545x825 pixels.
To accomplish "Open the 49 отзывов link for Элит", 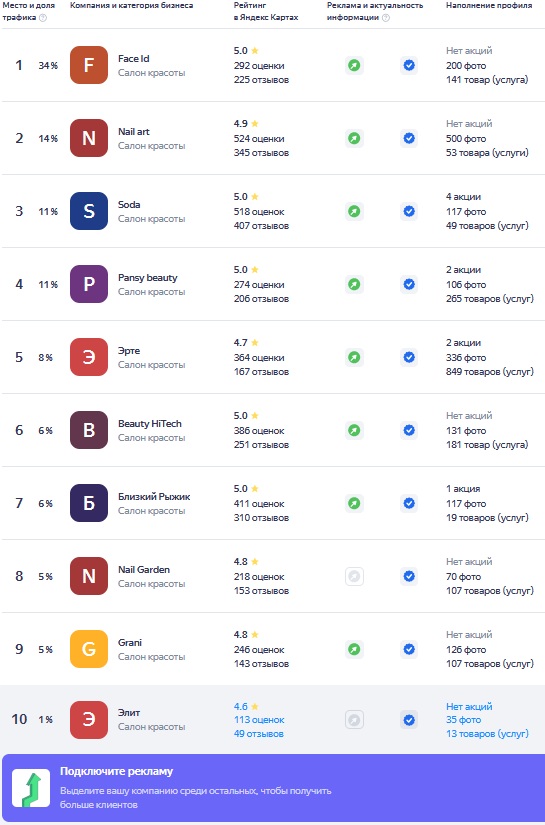I will (x=259, y=733).
